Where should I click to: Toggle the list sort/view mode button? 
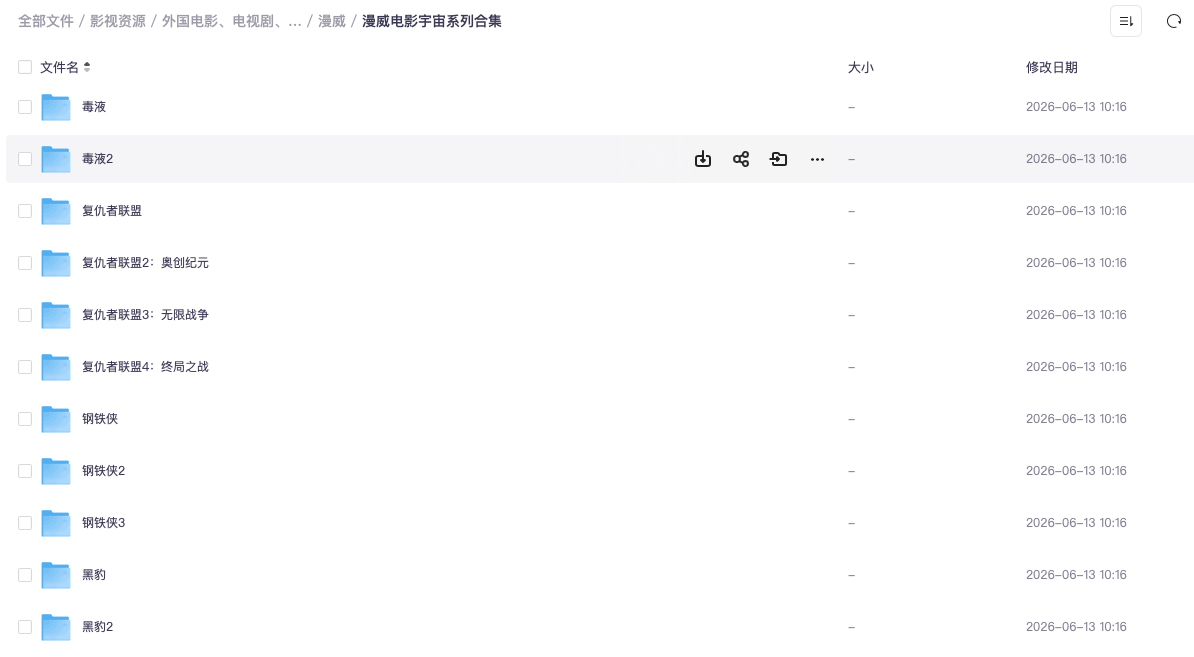pos(1125,21)
